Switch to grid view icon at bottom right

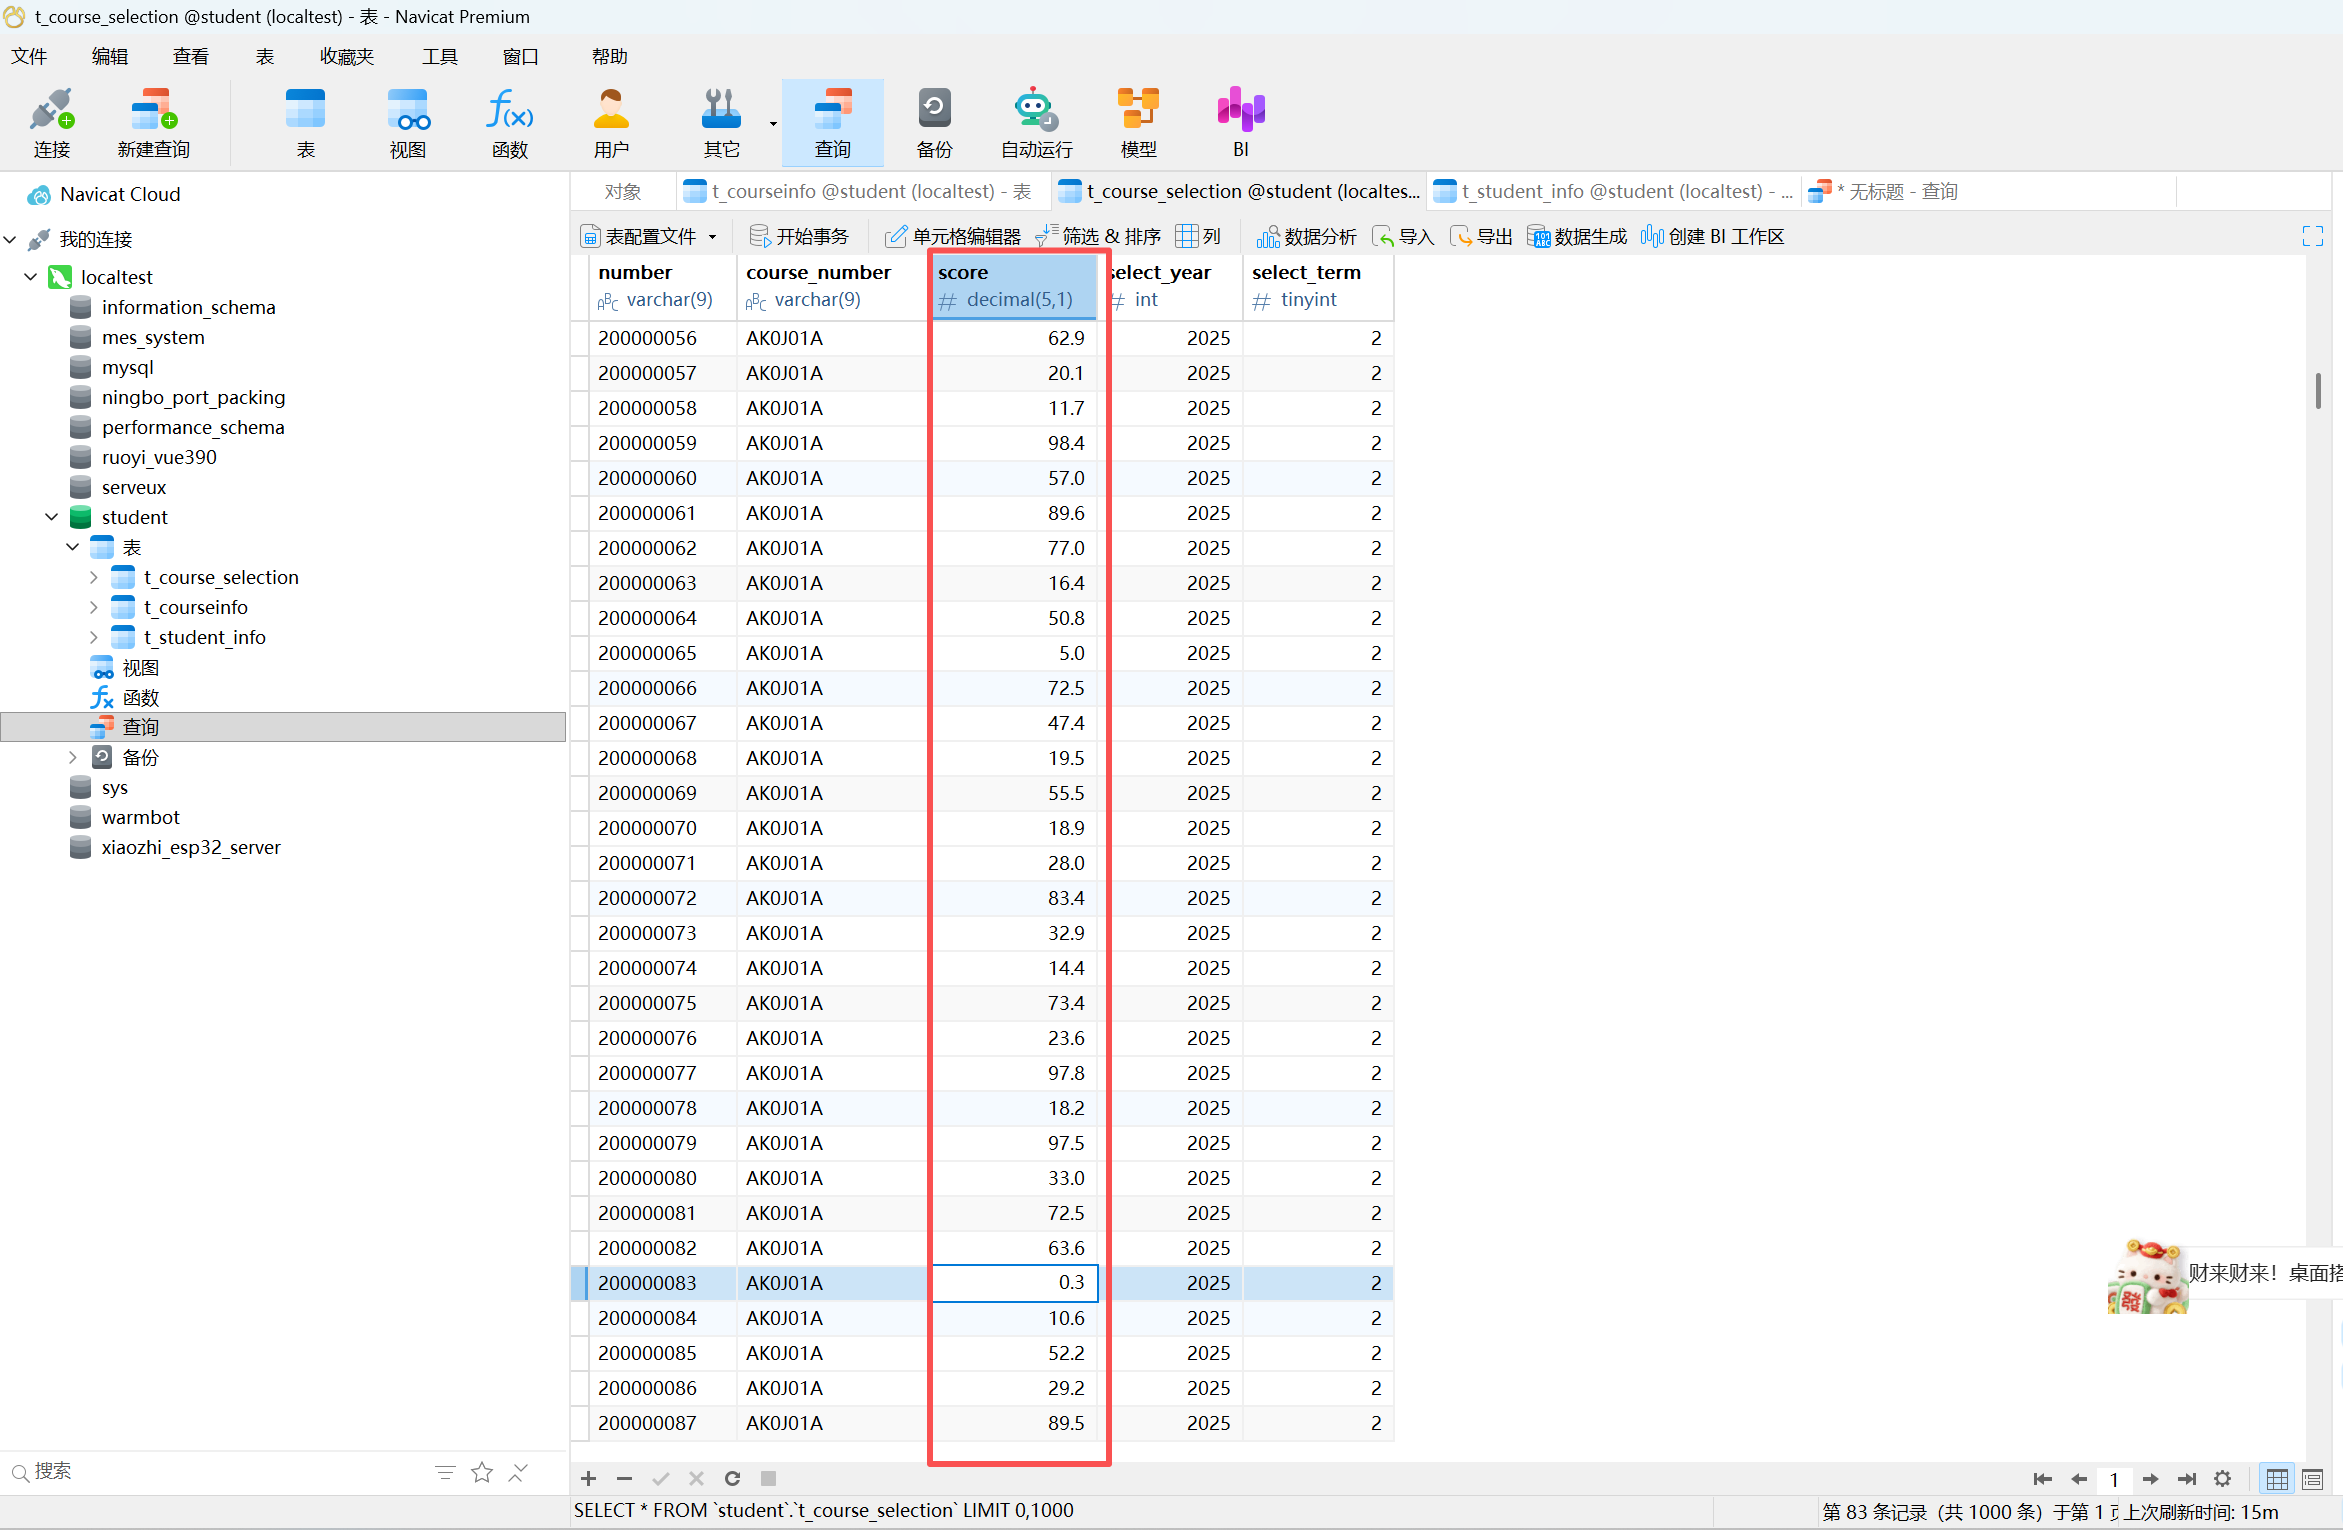tap(2277, 1478)
